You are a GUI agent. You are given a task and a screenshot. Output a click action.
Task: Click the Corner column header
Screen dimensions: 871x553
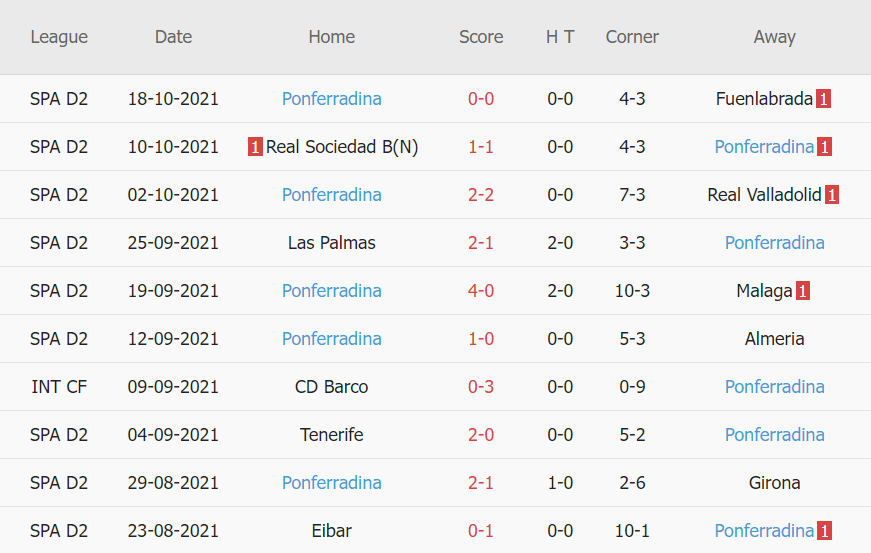[x=632, y=37]
